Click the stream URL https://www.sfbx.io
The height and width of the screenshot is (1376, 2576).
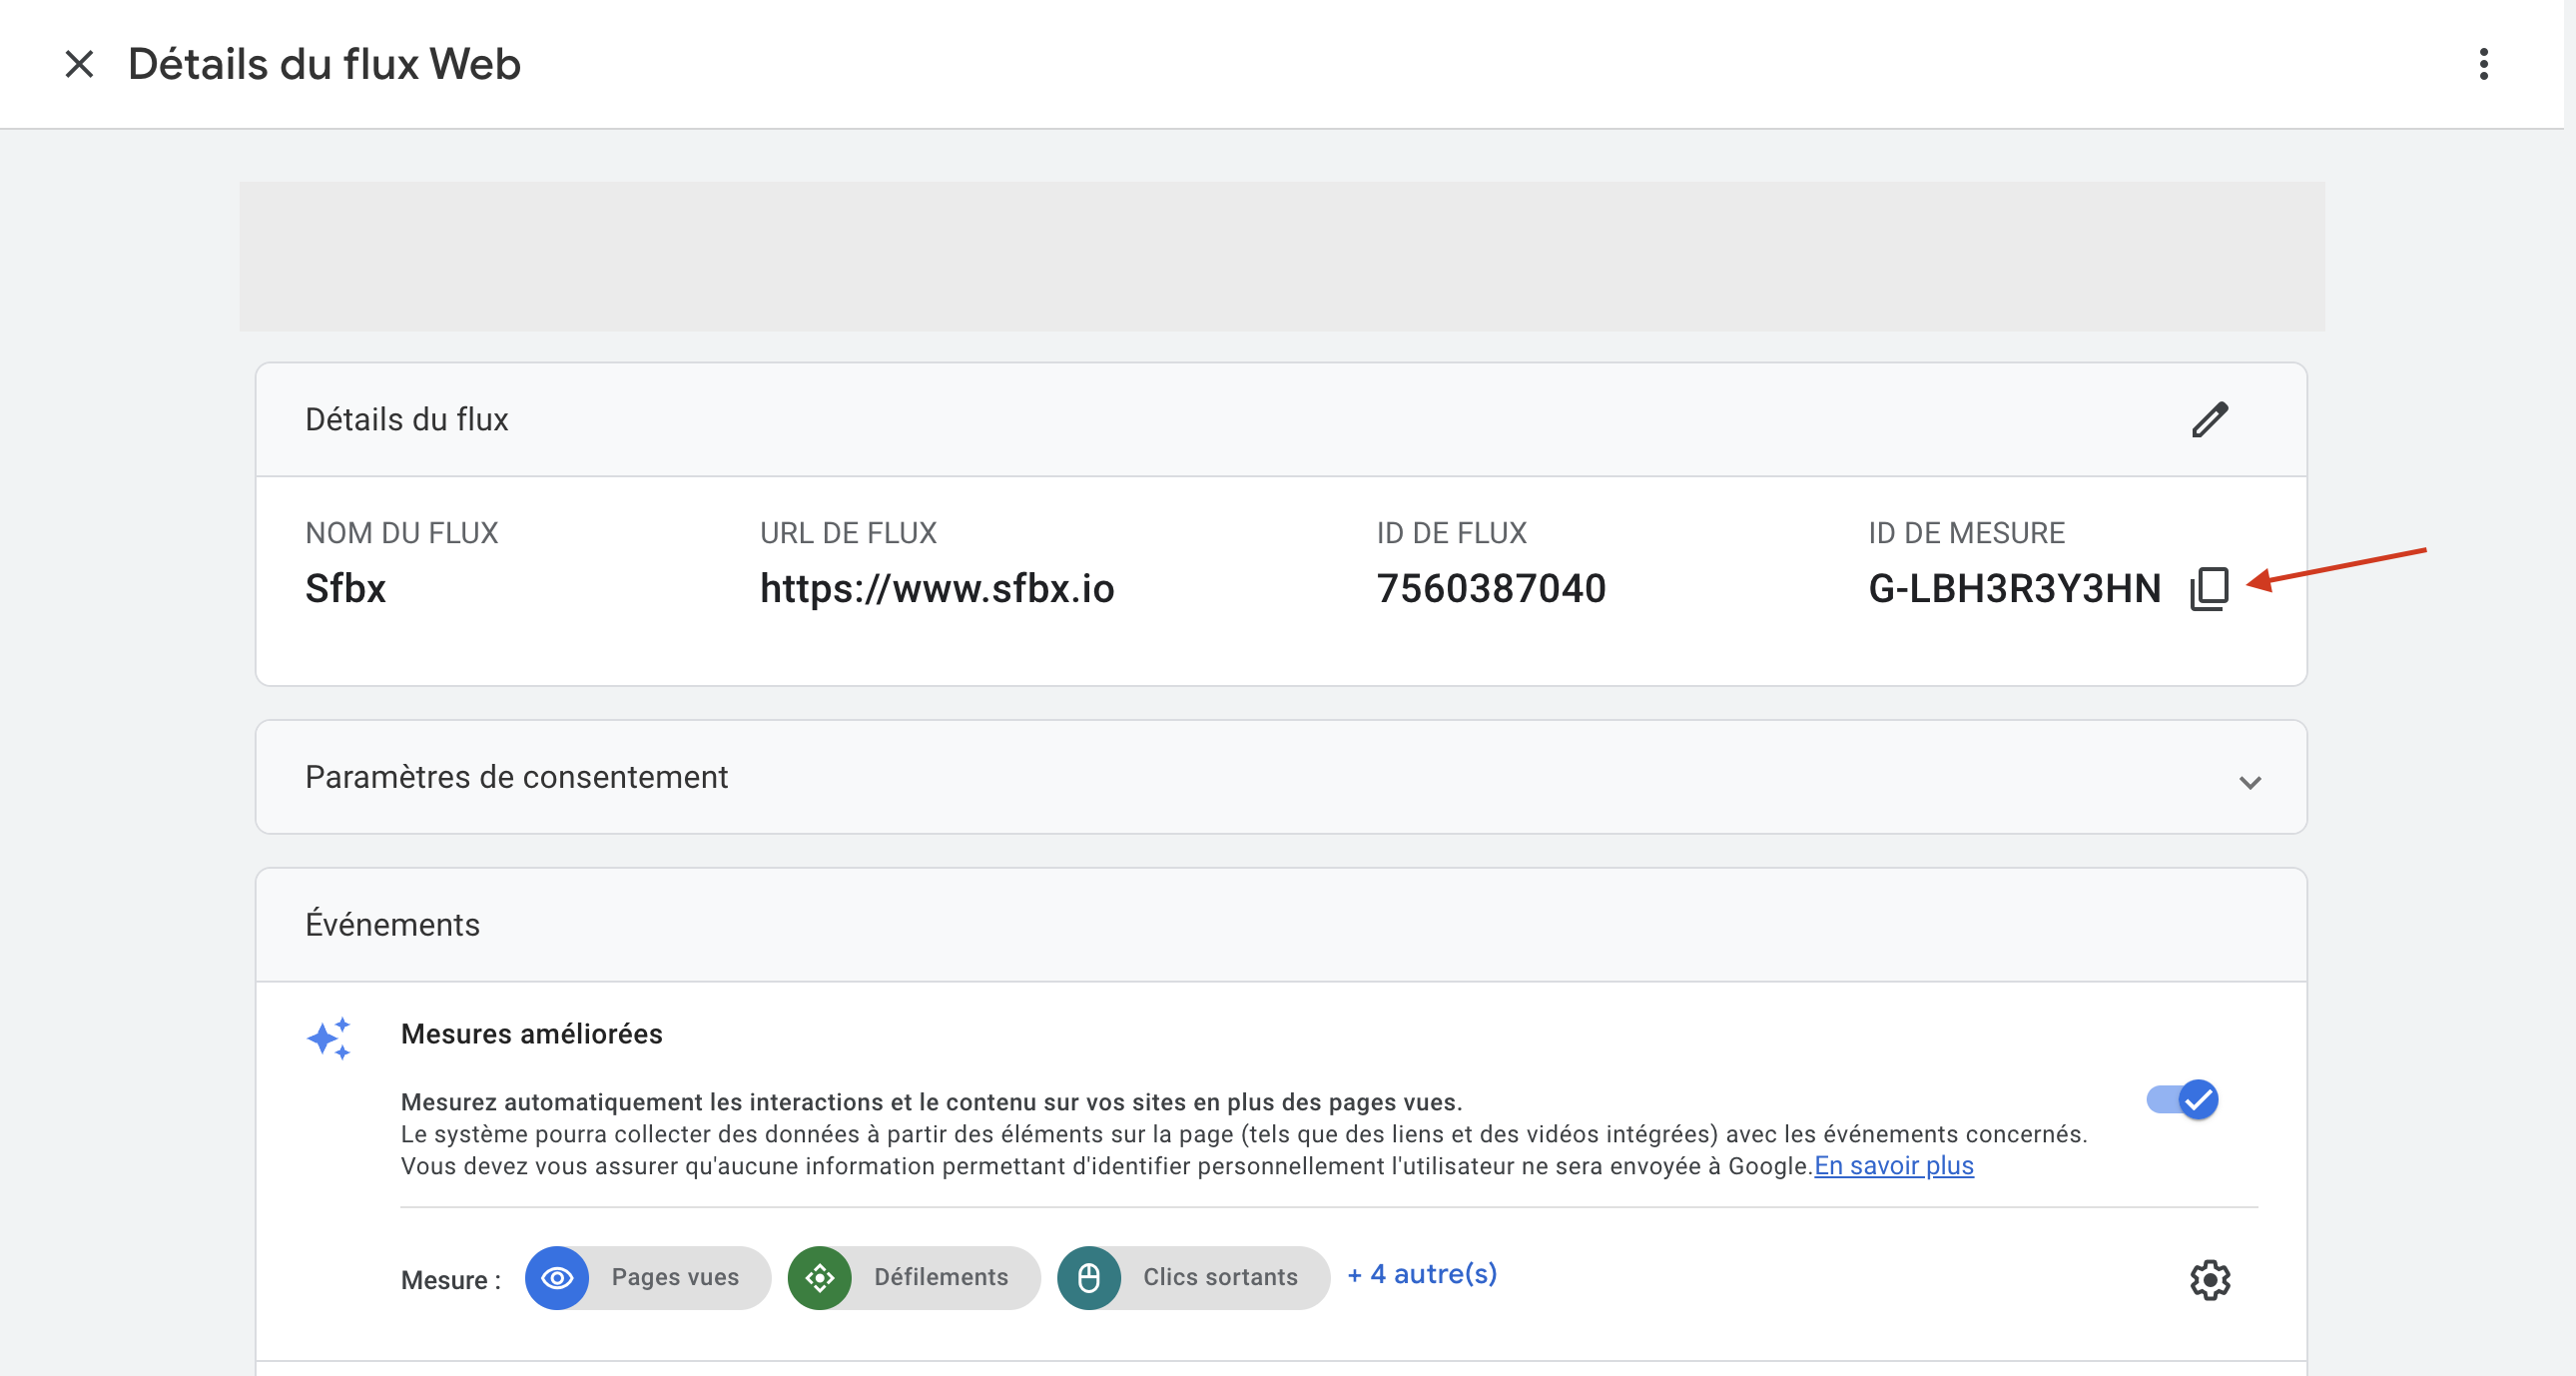[x=937, y=588]
